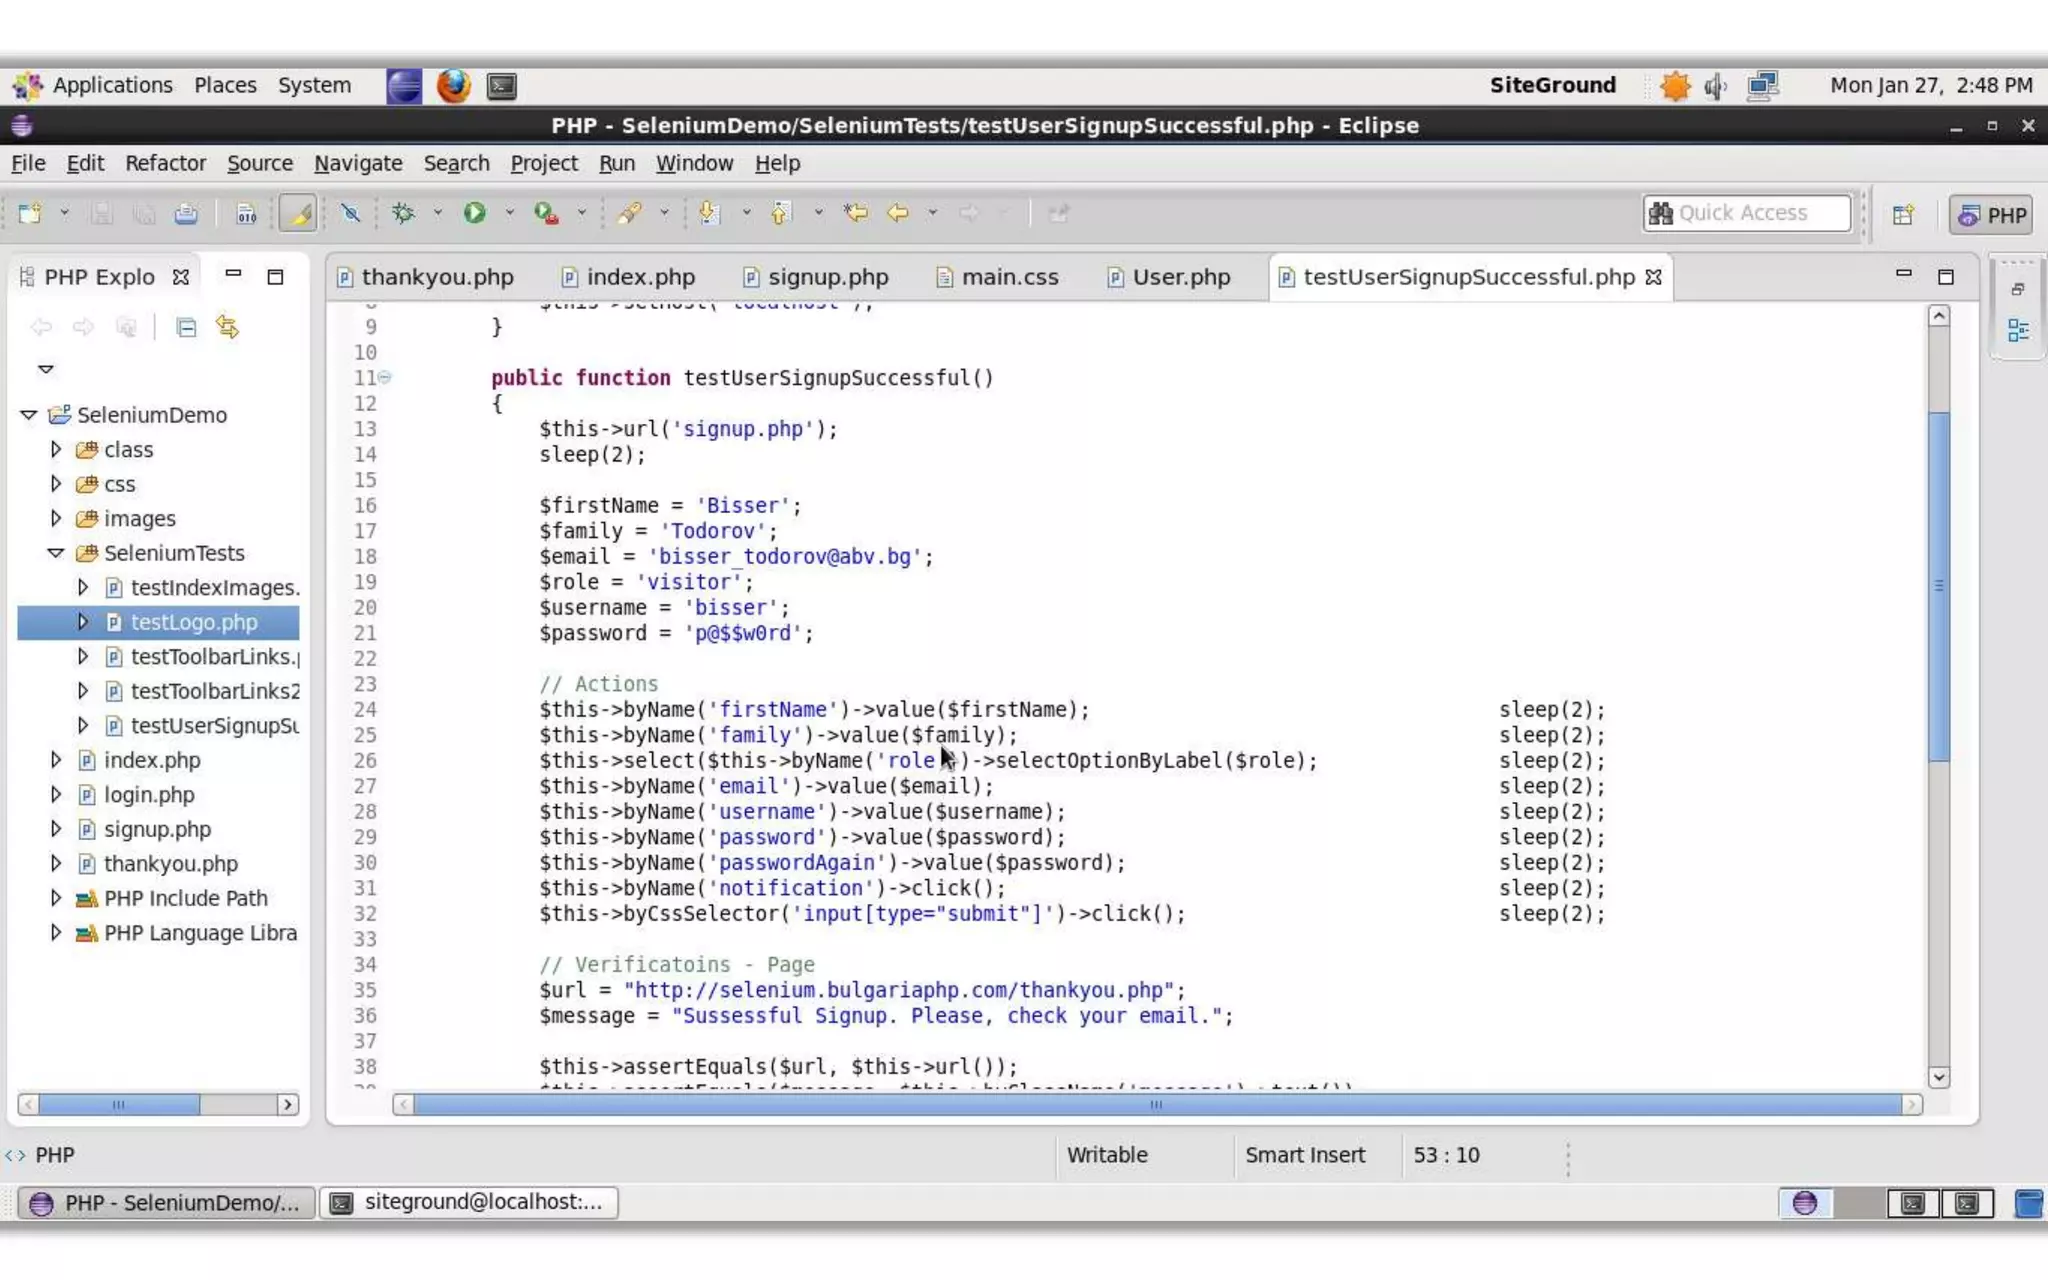2048x1280 pixels.
Task: Open the Run button dropdown arrow
Action: point(509,213)
